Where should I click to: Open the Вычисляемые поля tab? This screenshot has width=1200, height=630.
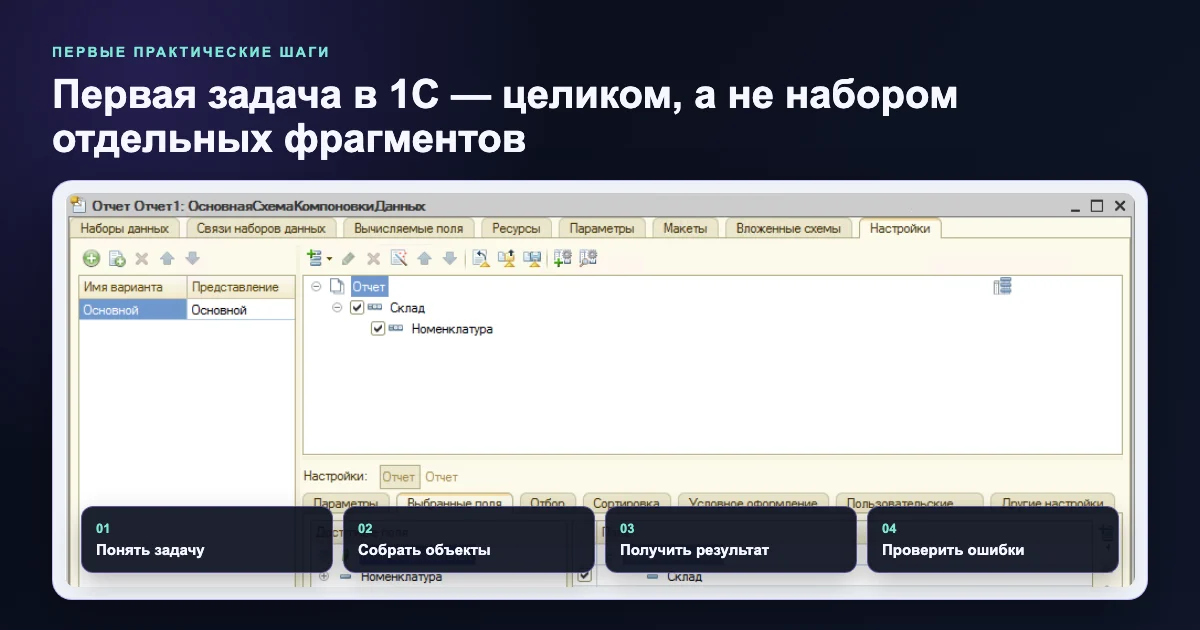click(x=409, y=228)
